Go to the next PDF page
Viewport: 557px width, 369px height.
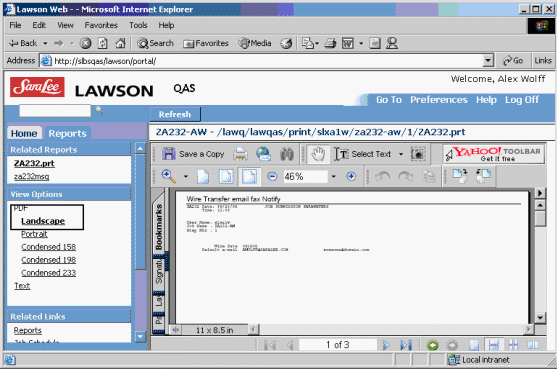click(x=386, y=345)
